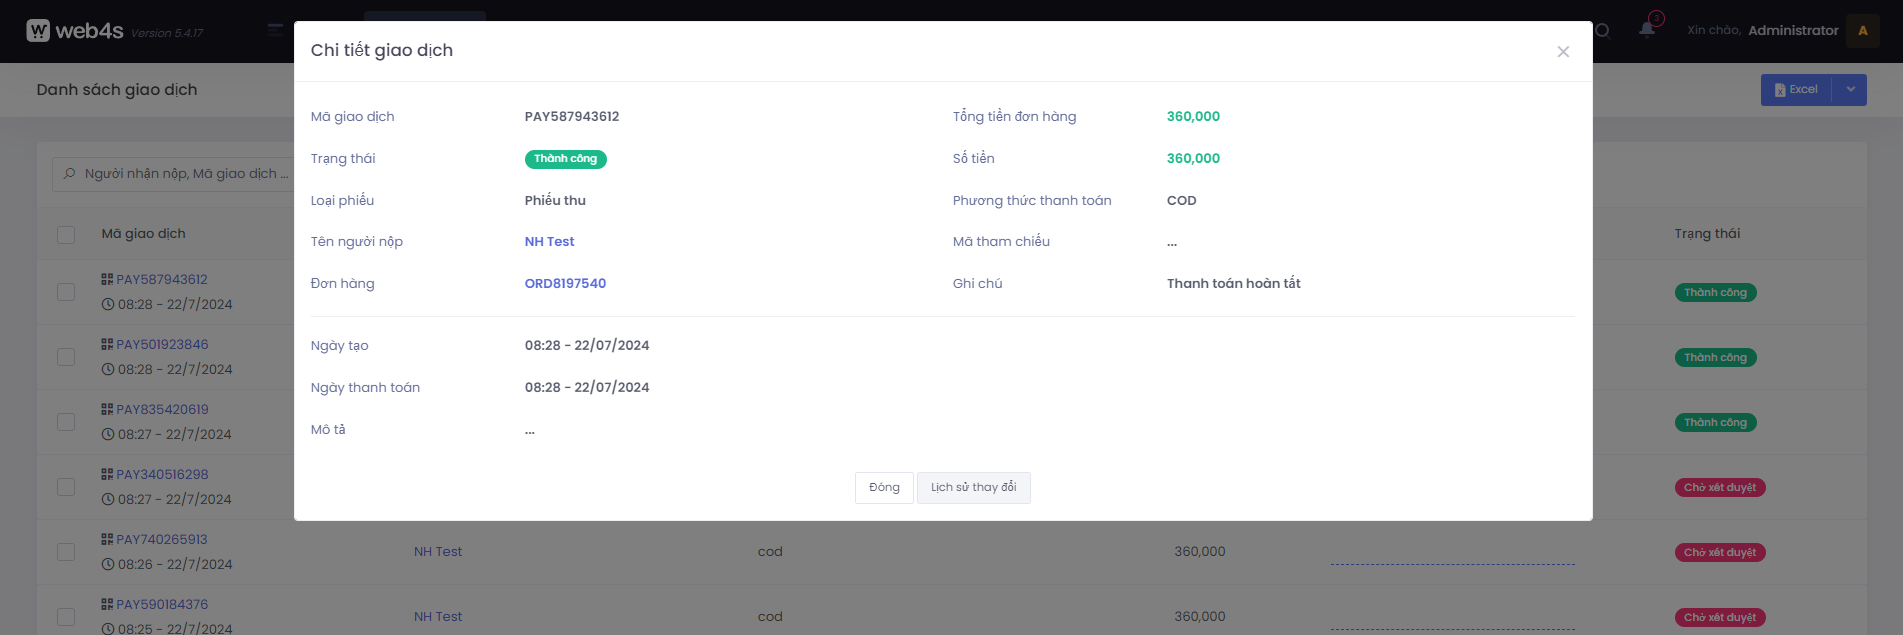The image size is (1903, 635).
Task: Check the box for PAY835420619 row
Action: (x=66, y=422)
